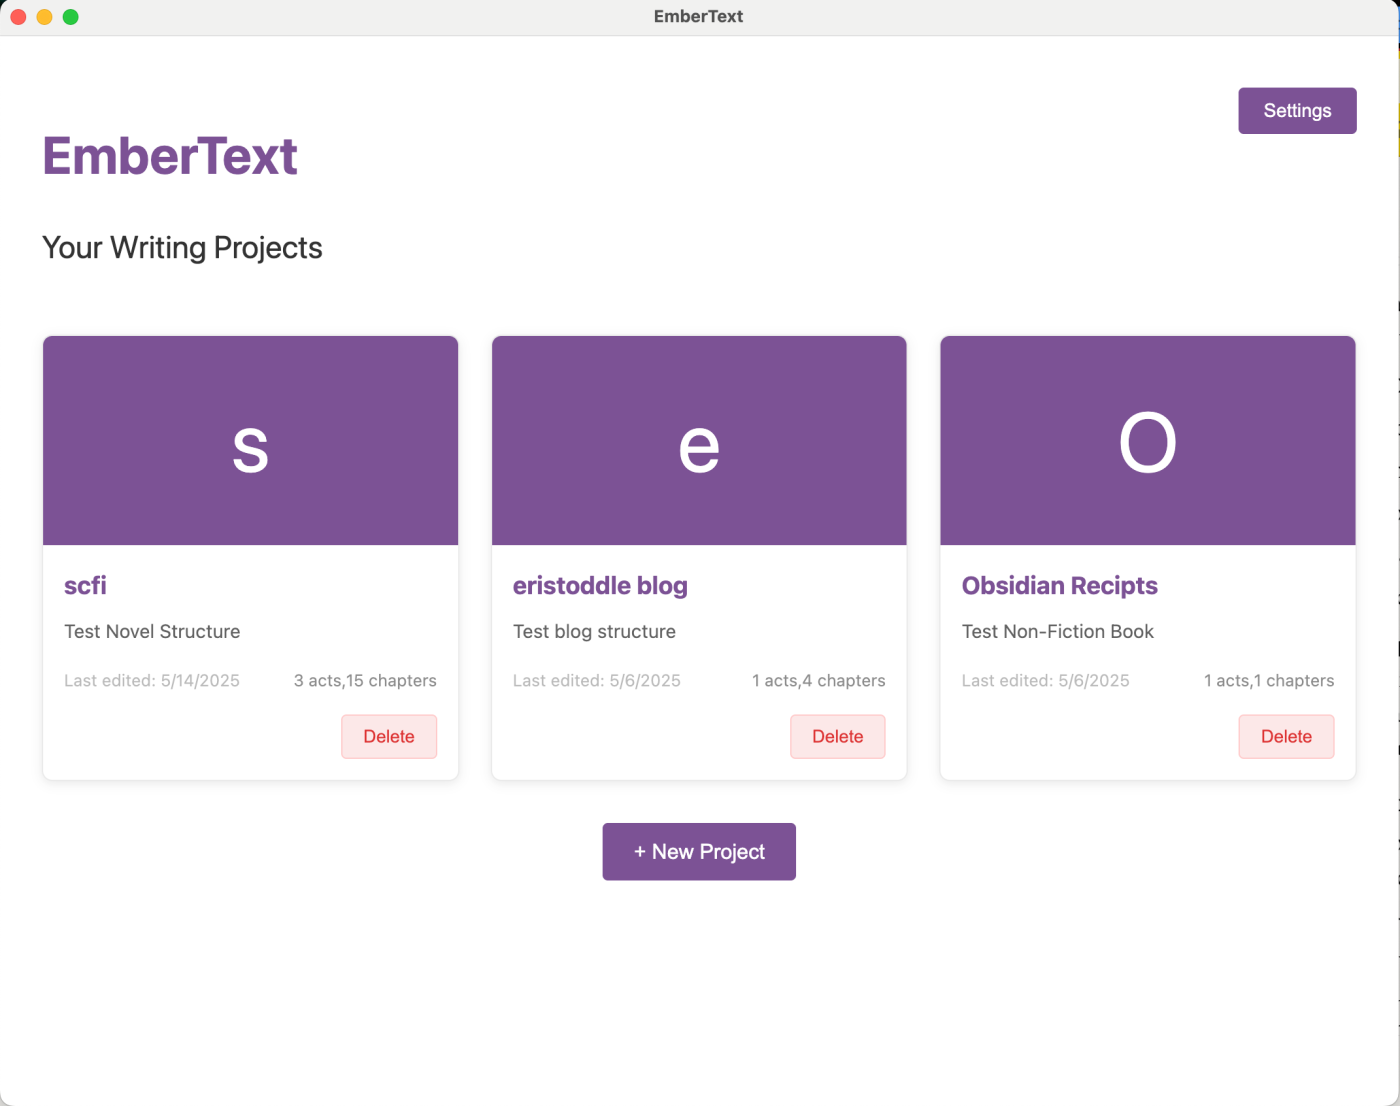Click "Last edited: 5/14/2025" on scfi card
Viewport: 1400px width, 1106px height.
152,680
